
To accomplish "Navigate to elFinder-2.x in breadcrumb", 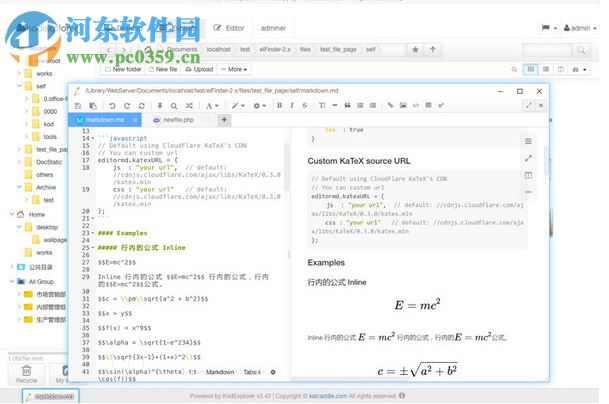I will click(275, 49).
